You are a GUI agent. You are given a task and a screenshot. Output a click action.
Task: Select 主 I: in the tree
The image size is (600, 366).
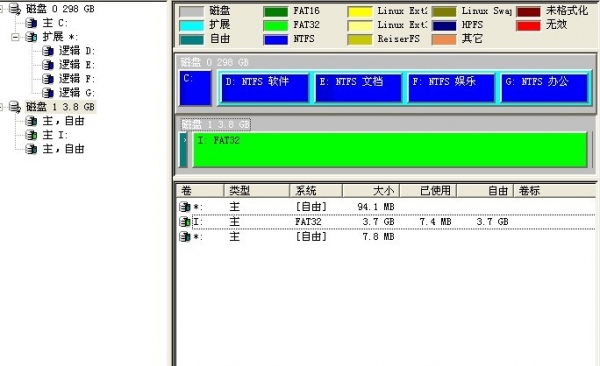[x=55, y=135]
